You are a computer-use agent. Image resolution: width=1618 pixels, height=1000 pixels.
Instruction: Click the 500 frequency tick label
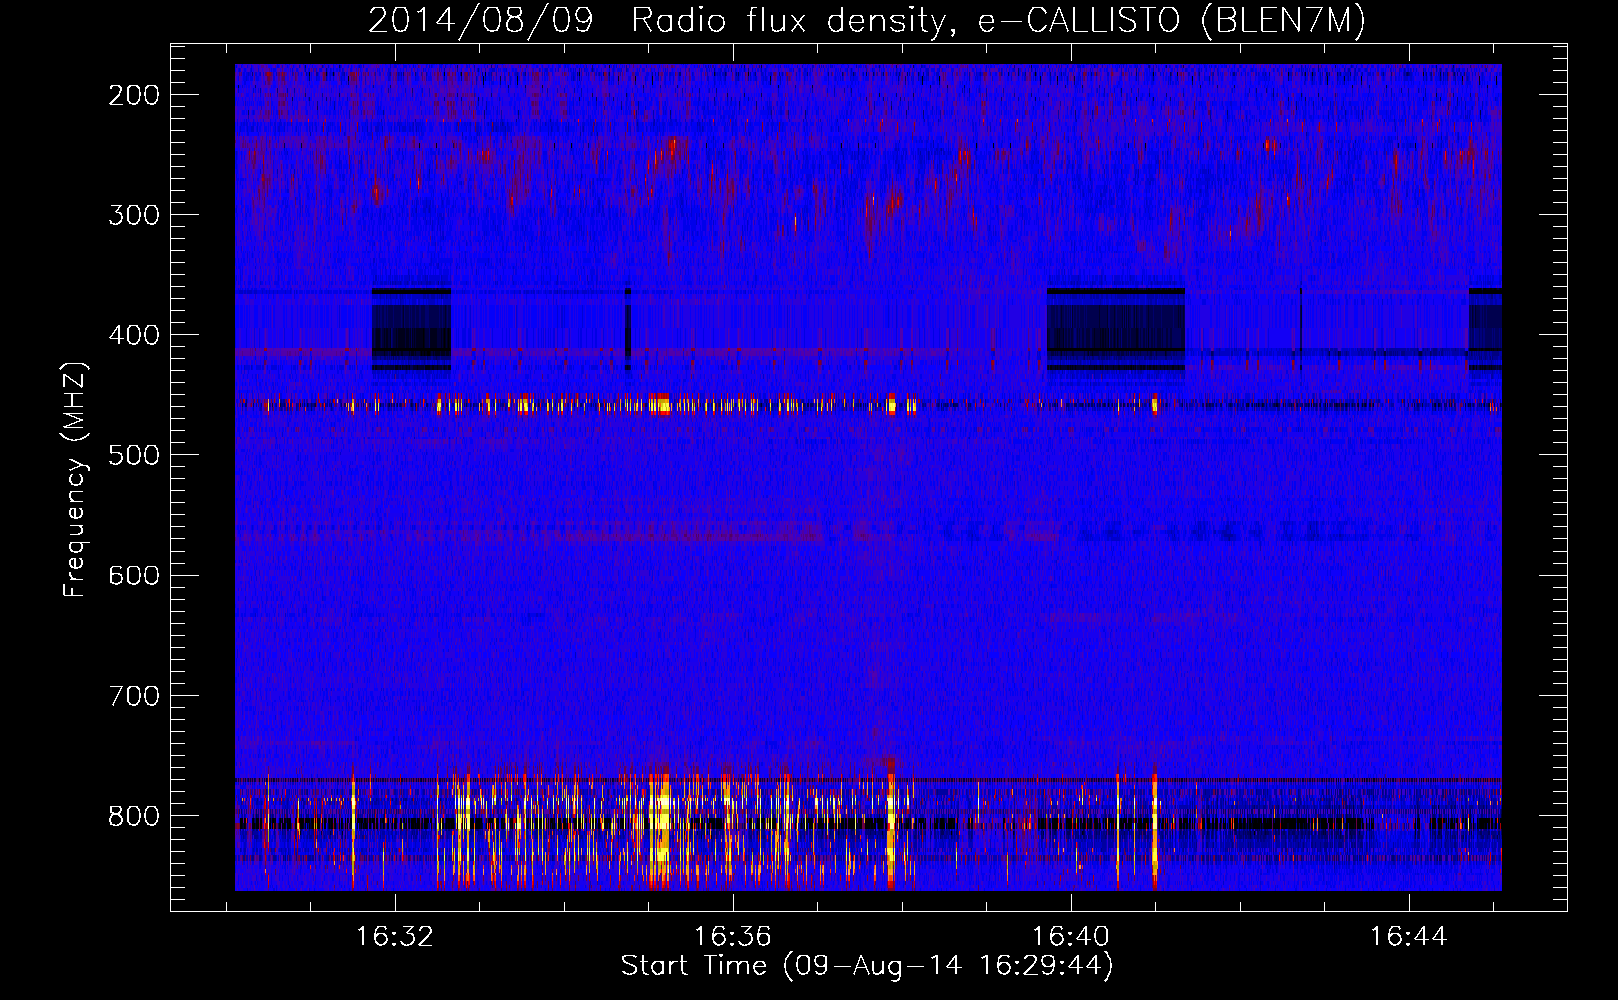[x=134, y=455]
